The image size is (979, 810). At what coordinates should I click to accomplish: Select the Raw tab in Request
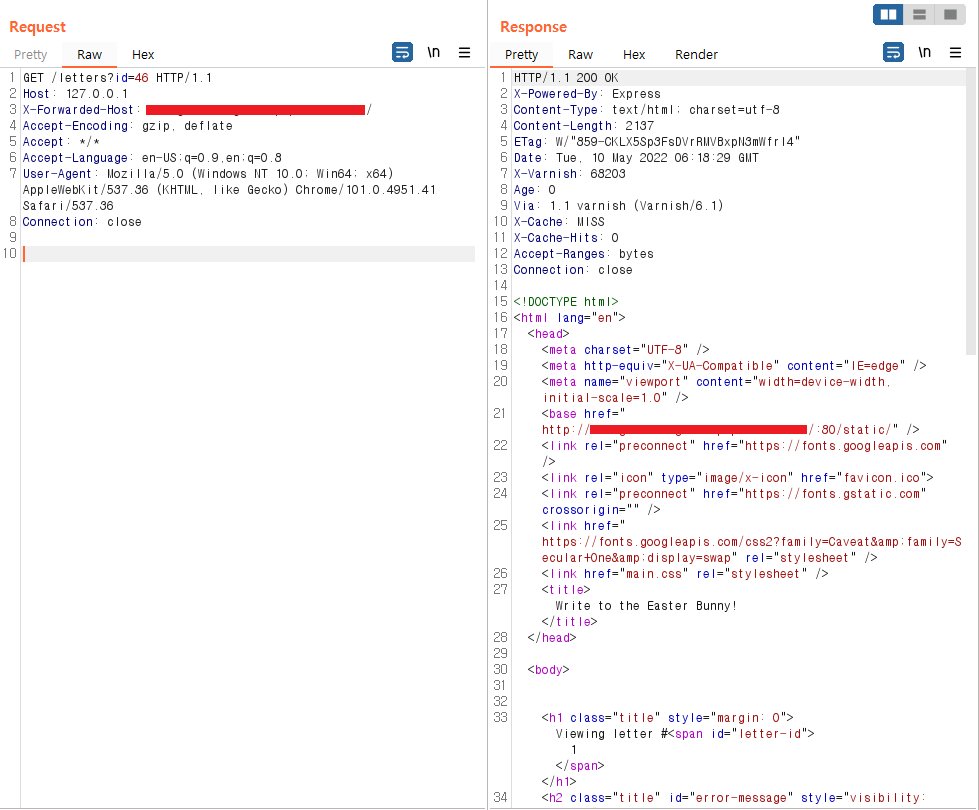click(x=89, y=54)
